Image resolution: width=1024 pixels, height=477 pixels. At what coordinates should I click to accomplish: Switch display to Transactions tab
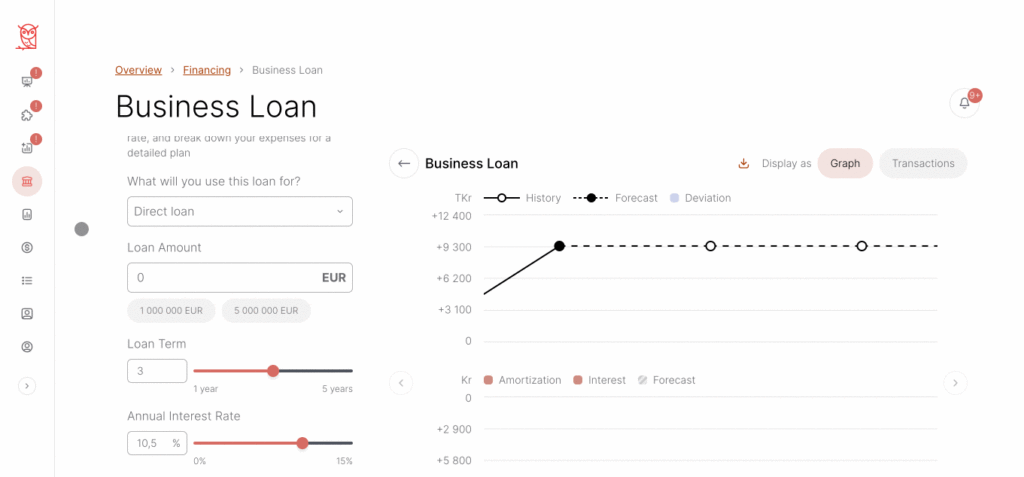[923, 163]
